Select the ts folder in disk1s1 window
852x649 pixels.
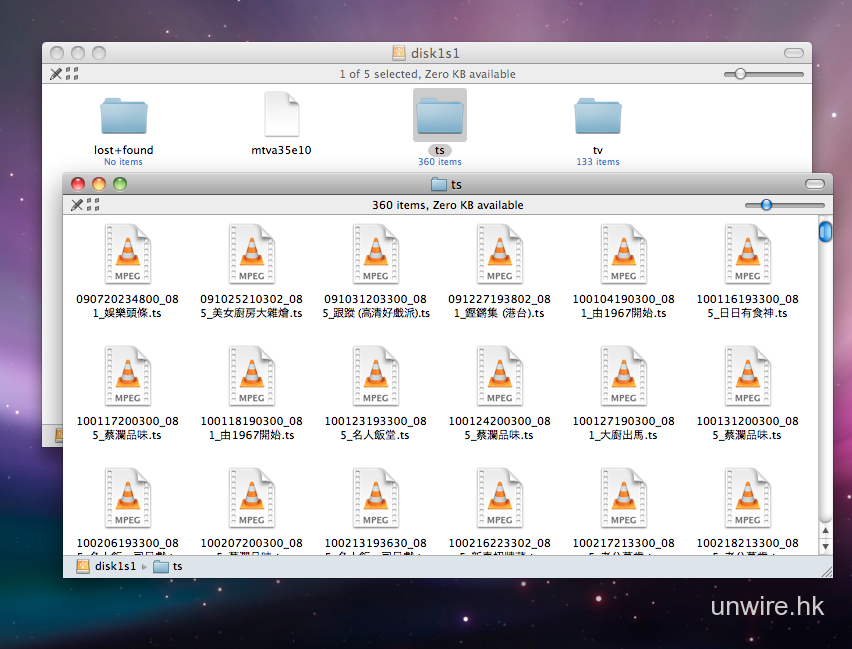[440, 117]
